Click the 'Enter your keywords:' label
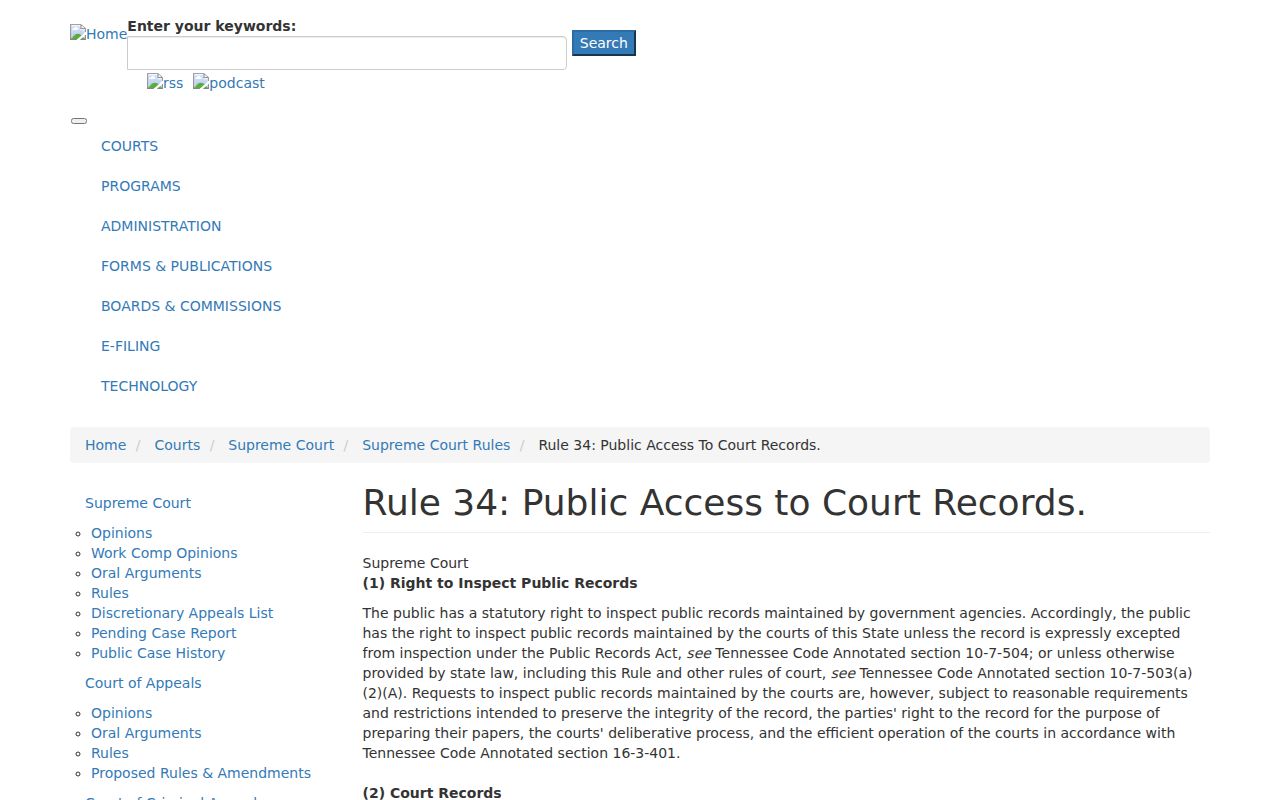 [212, 26]
